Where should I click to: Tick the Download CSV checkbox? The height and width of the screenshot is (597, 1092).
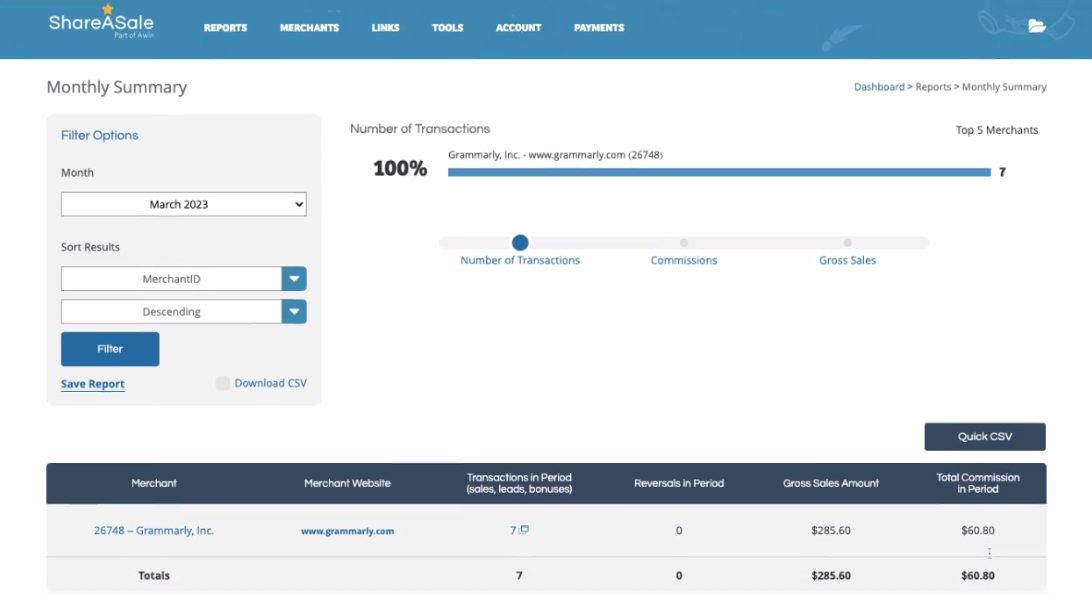(x=222, y=383)
